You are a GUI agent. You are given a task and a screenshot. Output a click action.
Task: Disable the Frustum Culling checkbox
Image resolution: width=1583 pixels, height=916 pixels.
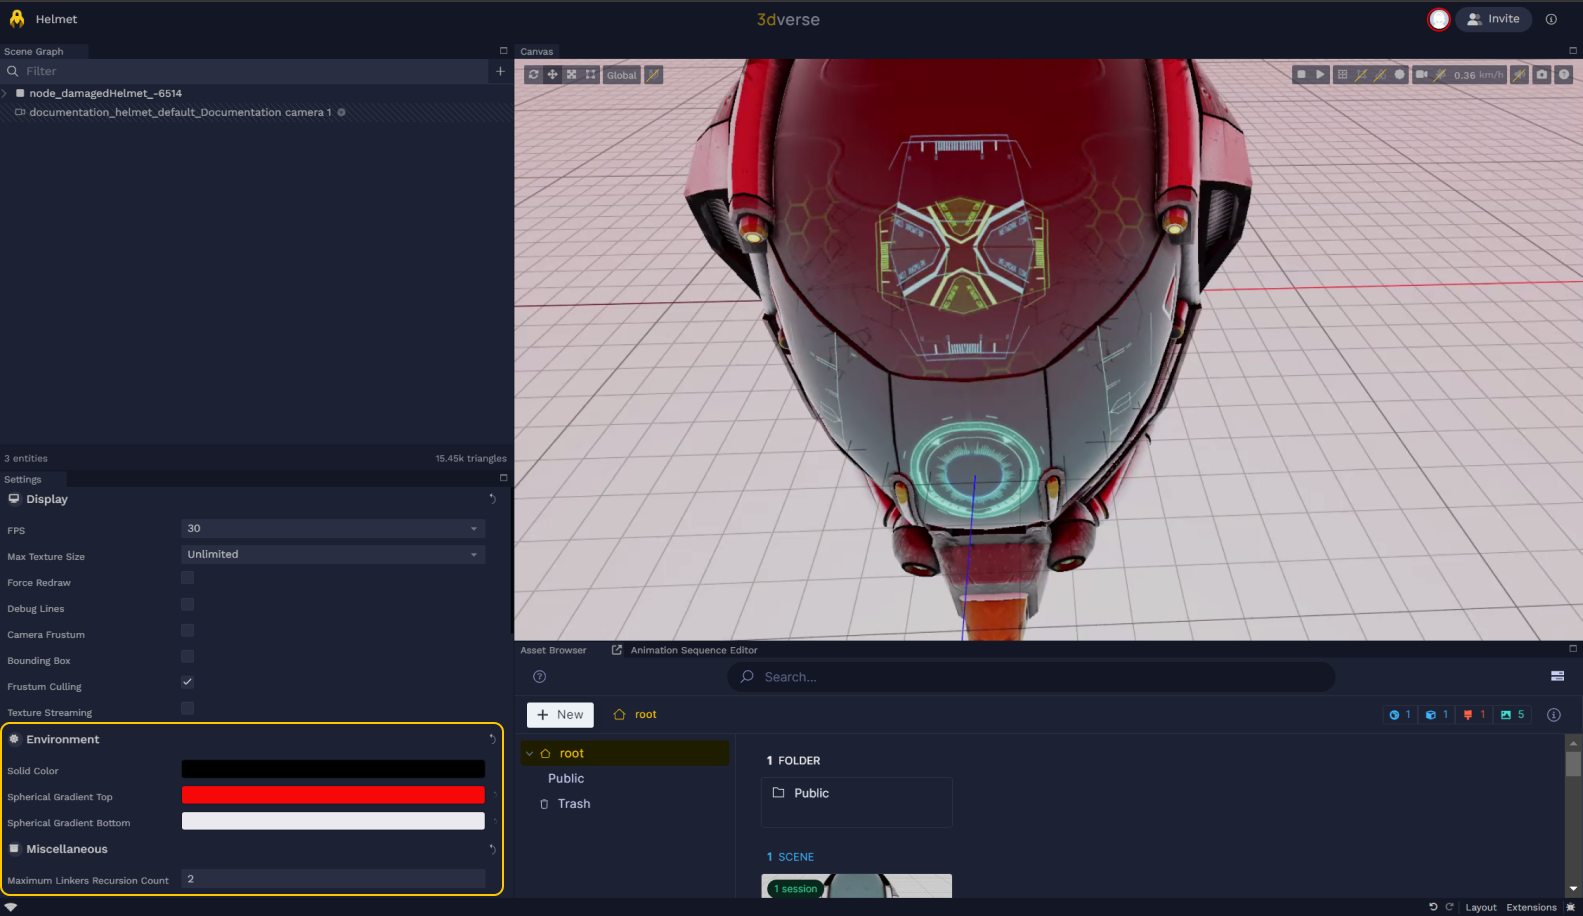pyautogui.click(x=187, y=682)
